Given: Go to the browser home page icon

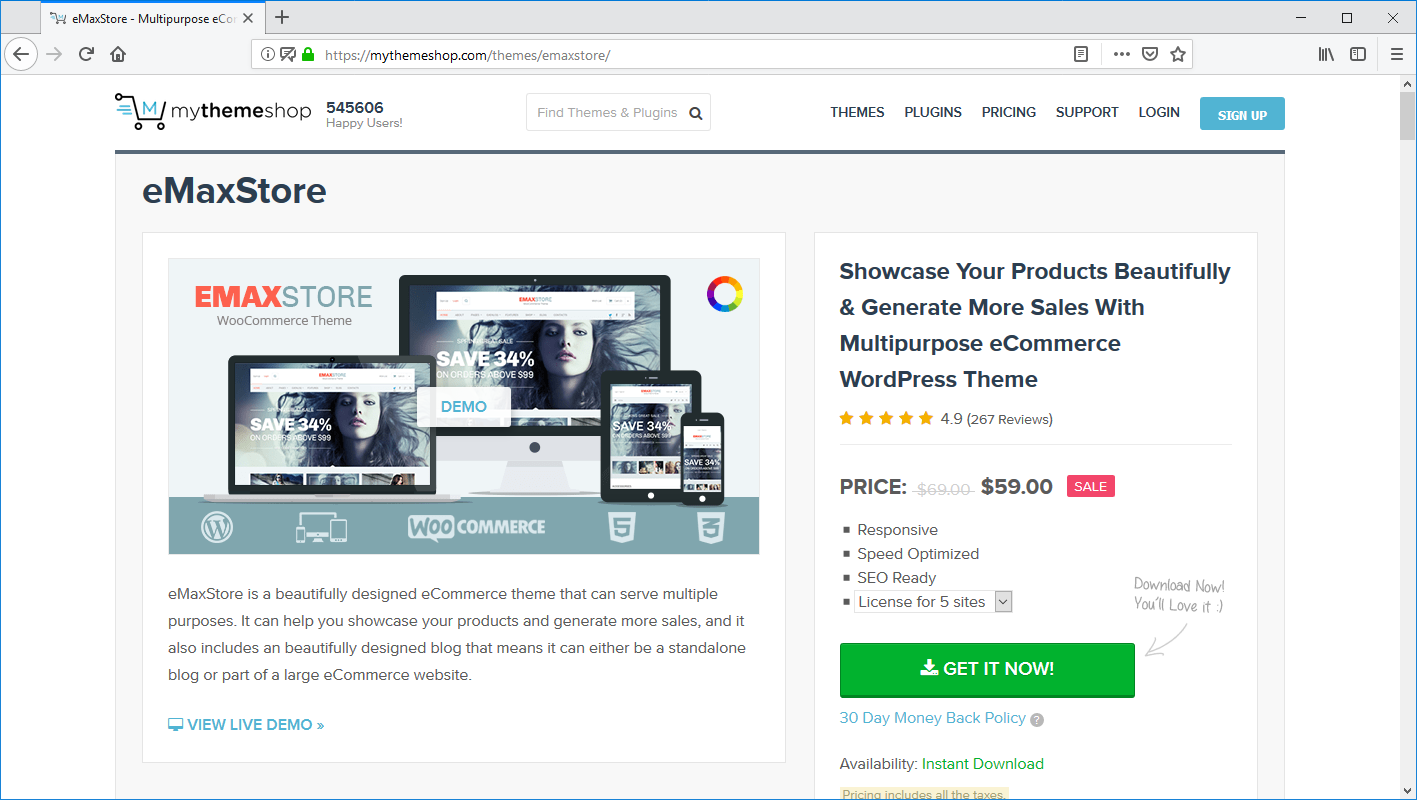Looking at the screenshot, I should coord(118,55).
